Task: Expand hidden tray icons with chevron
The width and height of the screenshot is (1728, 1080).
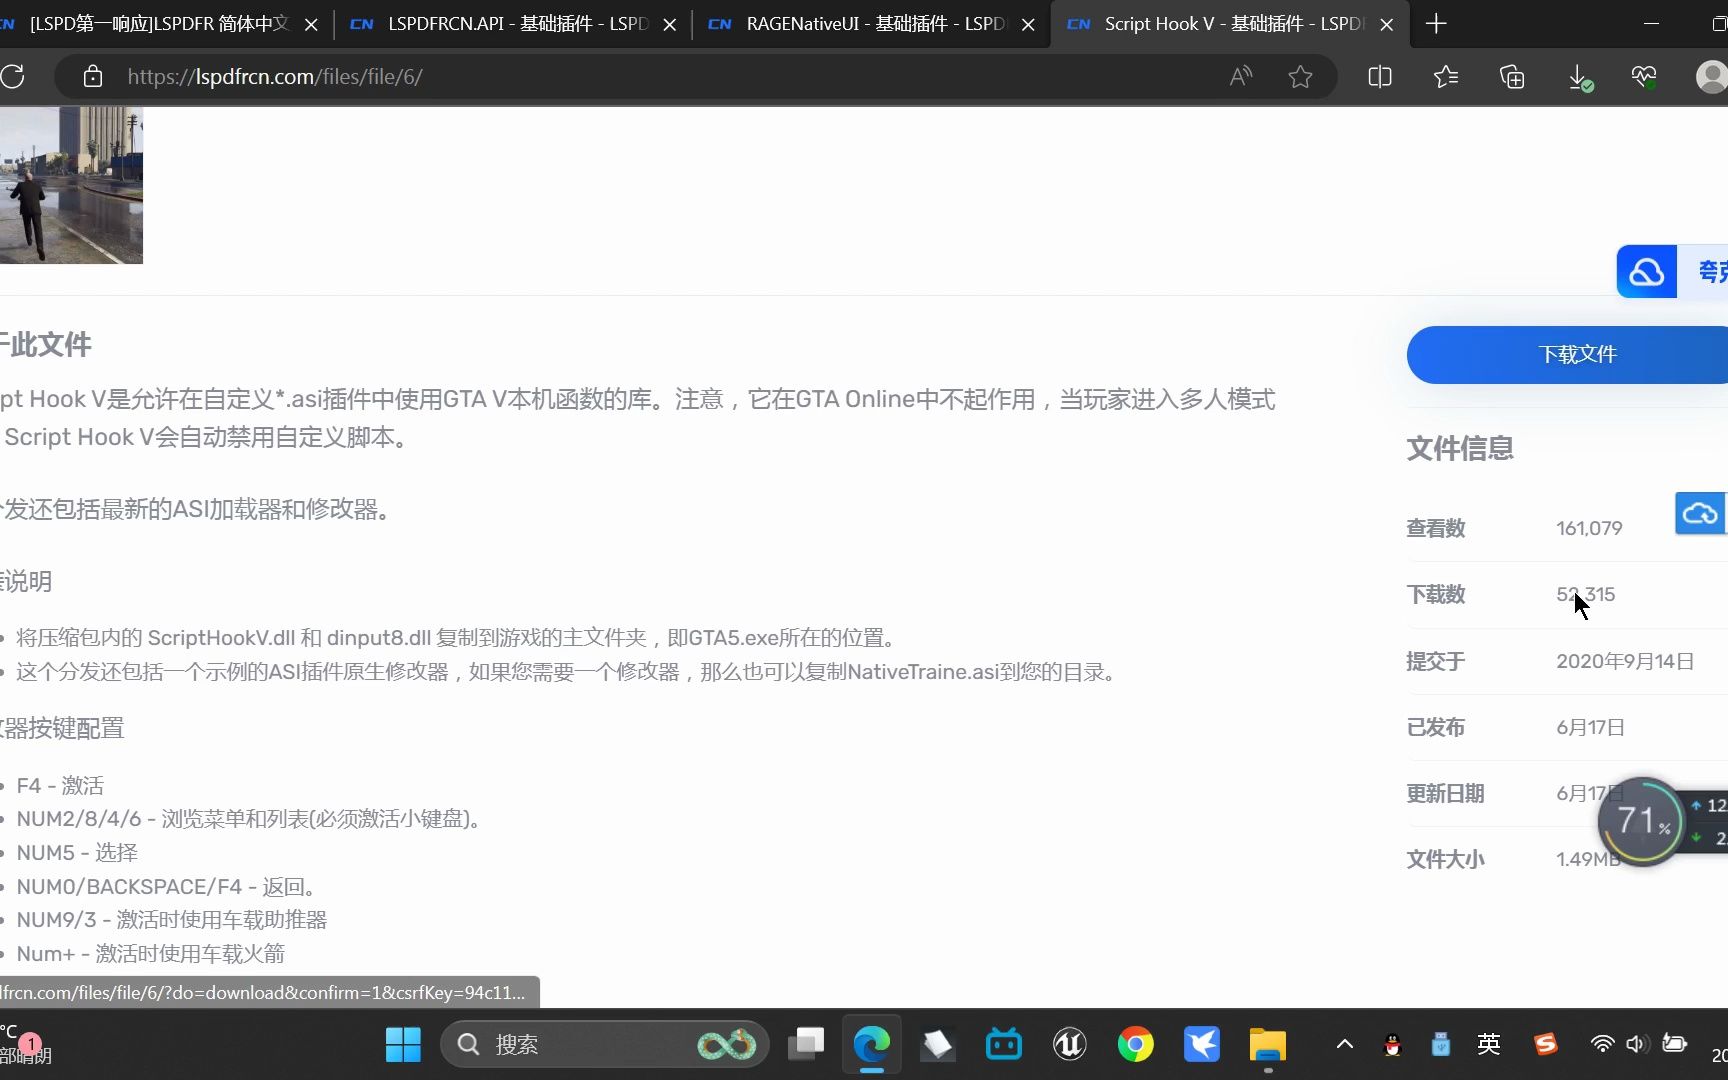Action: 1344,1044
